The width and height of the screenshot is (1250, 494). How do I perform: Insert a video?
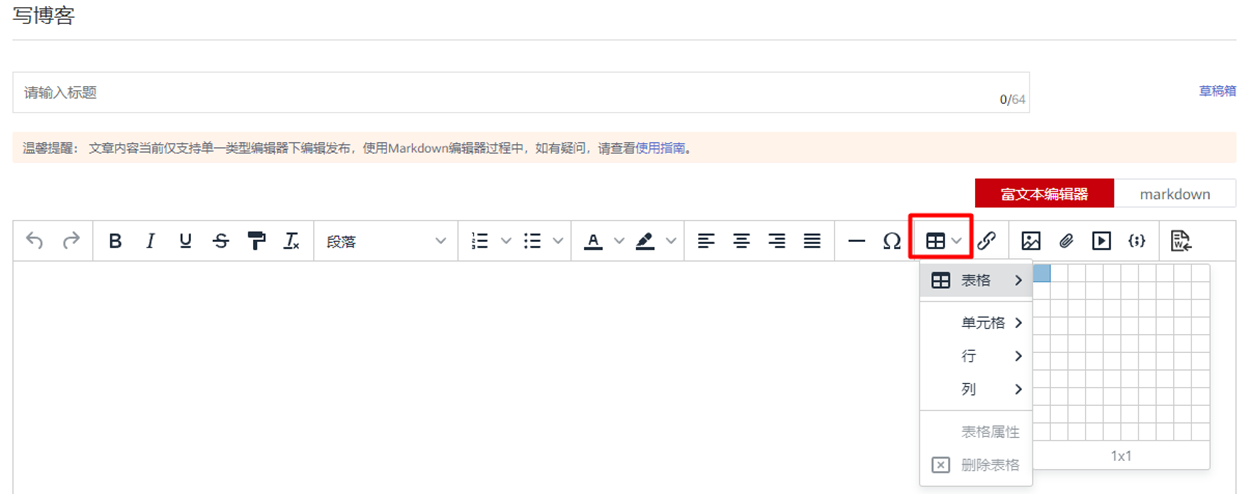pyautogui.click(x=1101, y=241)
